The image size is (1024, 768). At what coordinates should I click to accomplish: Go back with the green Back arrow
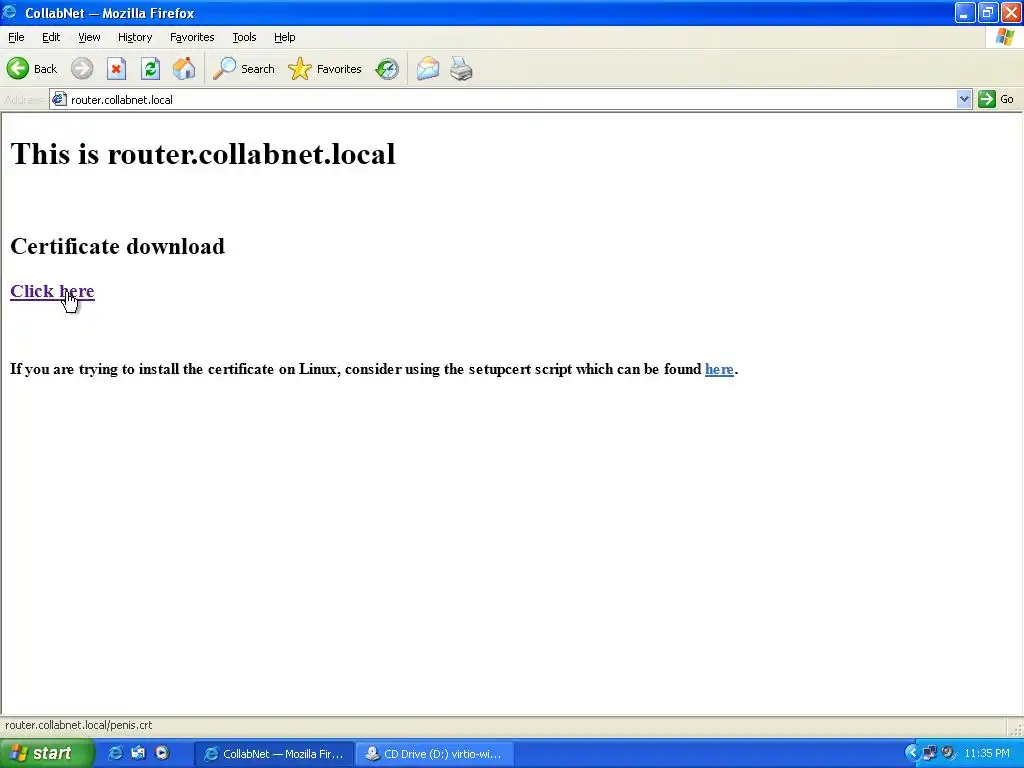[32, 69]
